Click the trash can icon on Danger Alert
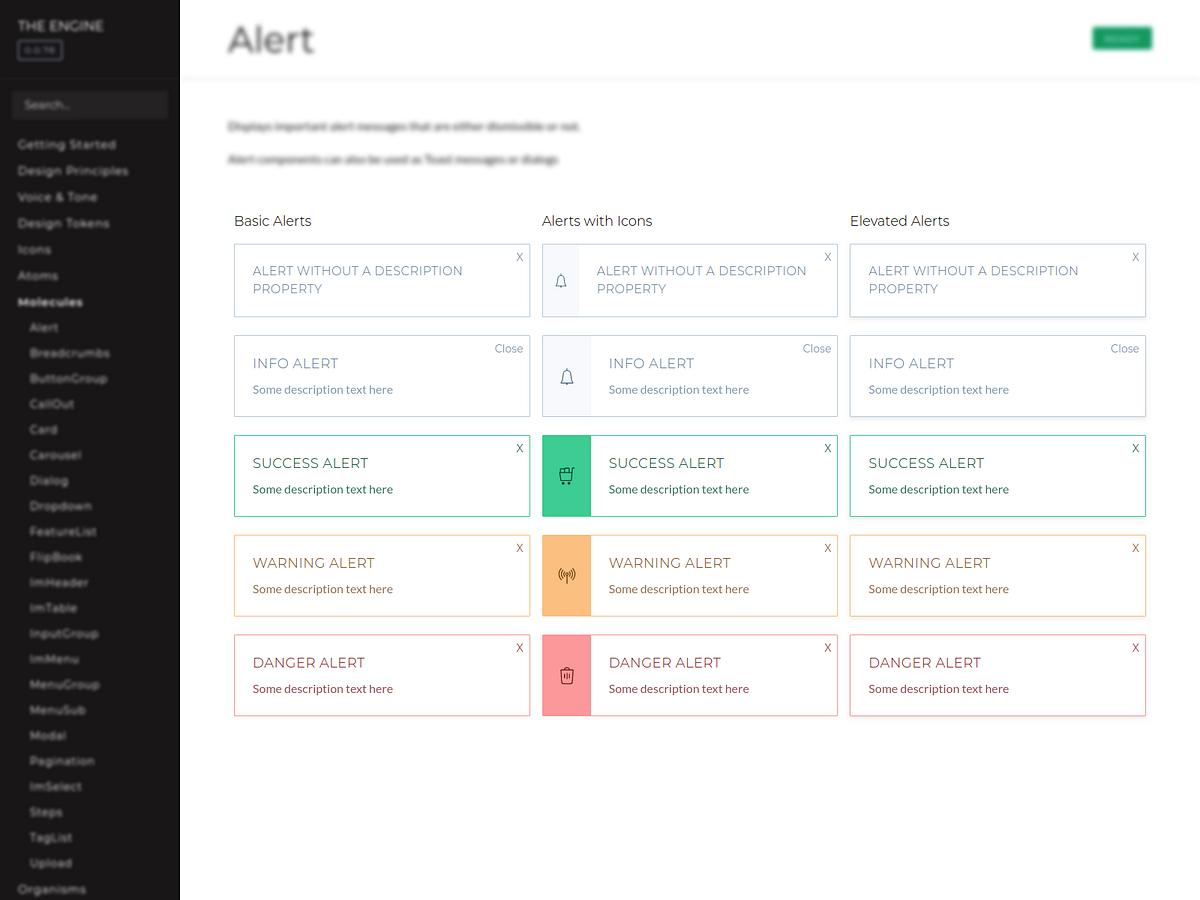The image size is (1200, 900). coord(566,675)
